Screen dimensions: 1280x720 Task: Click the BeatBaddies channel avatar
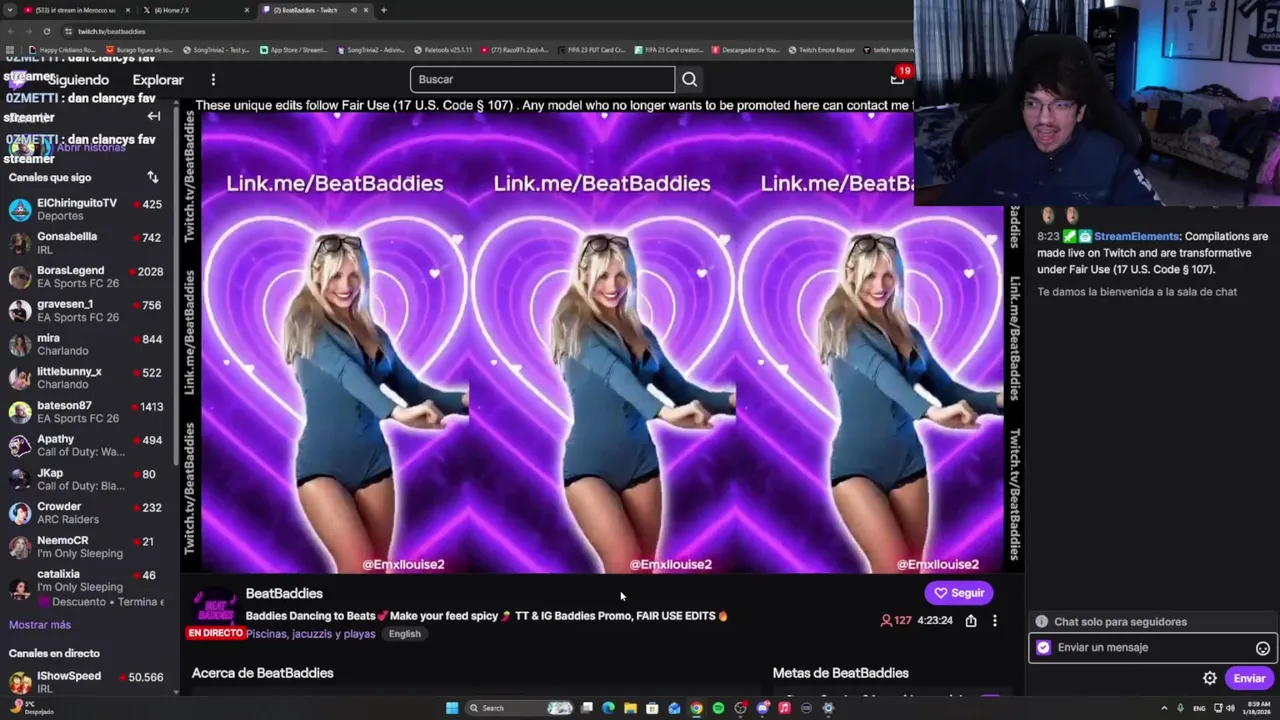pos(214,605)
